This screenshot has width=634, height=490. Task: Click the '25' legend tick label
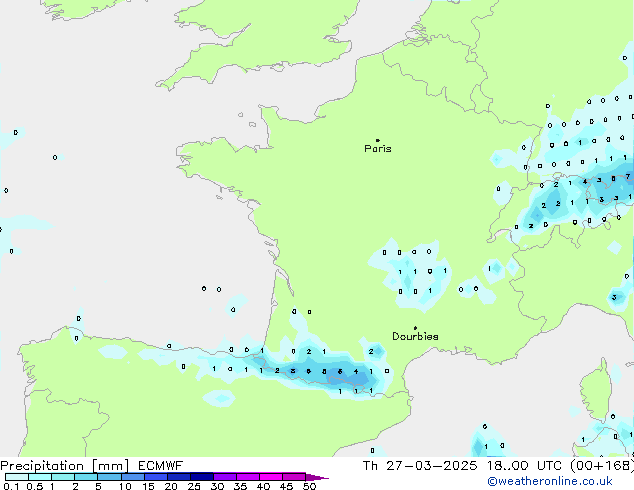[x=194, y=486]
